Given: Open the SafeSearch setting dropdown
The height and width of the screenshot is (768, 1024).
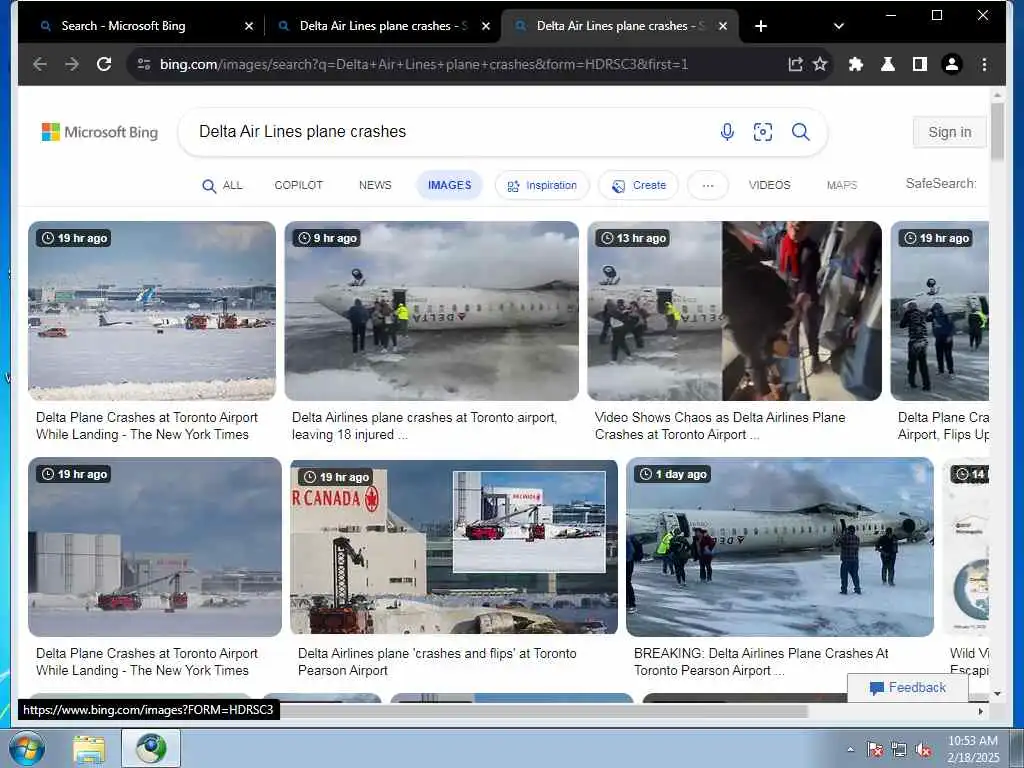Looking at the screenshot, I should pyautogui.click(x=940, y=184).
